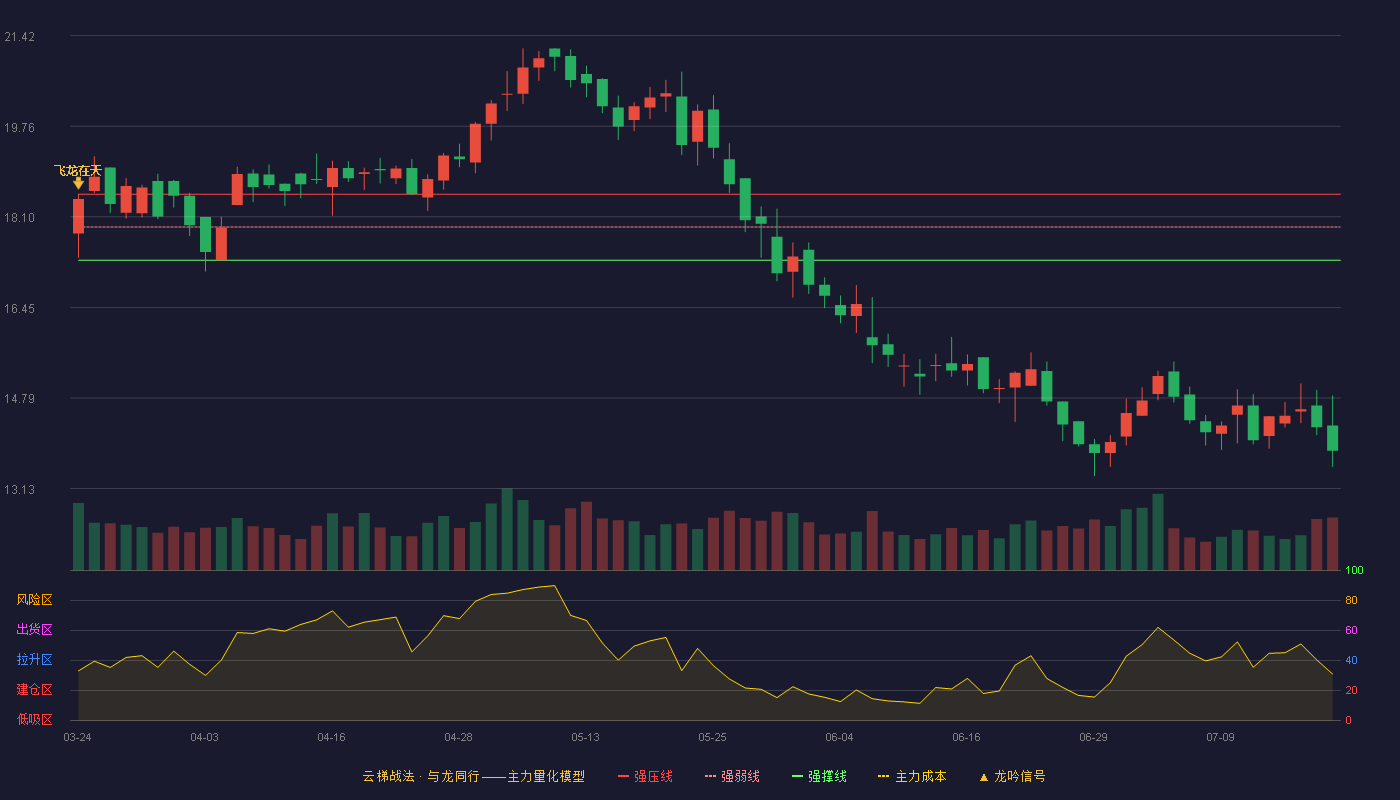
Task: Click the 飞龙在天 signal label
Action: pos(78,170)
